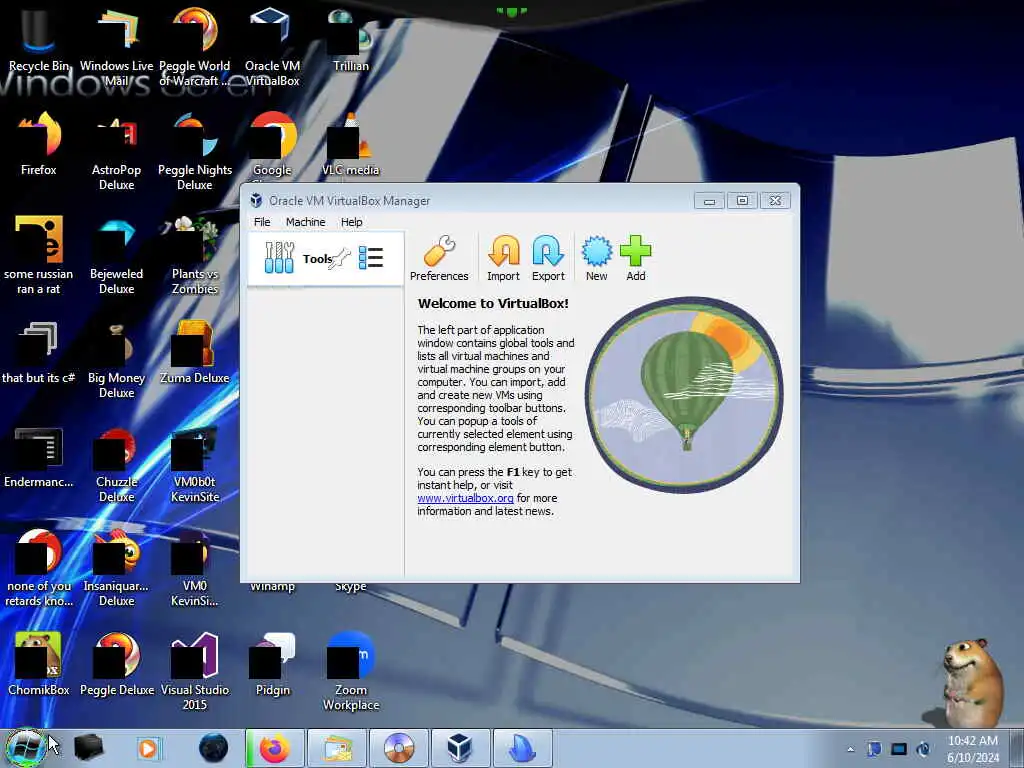Select Peggle World of Warcraft desktop icon
1024x768 pixels.
click(x=195, y=47)
